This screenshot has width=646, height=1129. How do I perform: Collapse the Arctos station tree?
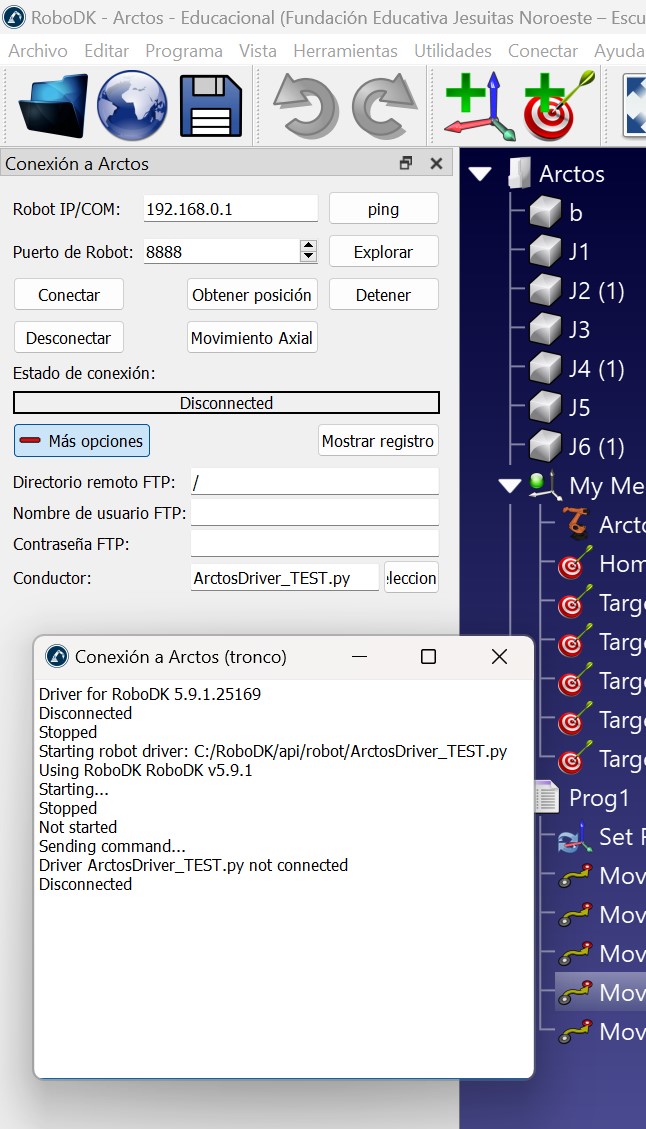pyautogui.click(x=480, y=174)
